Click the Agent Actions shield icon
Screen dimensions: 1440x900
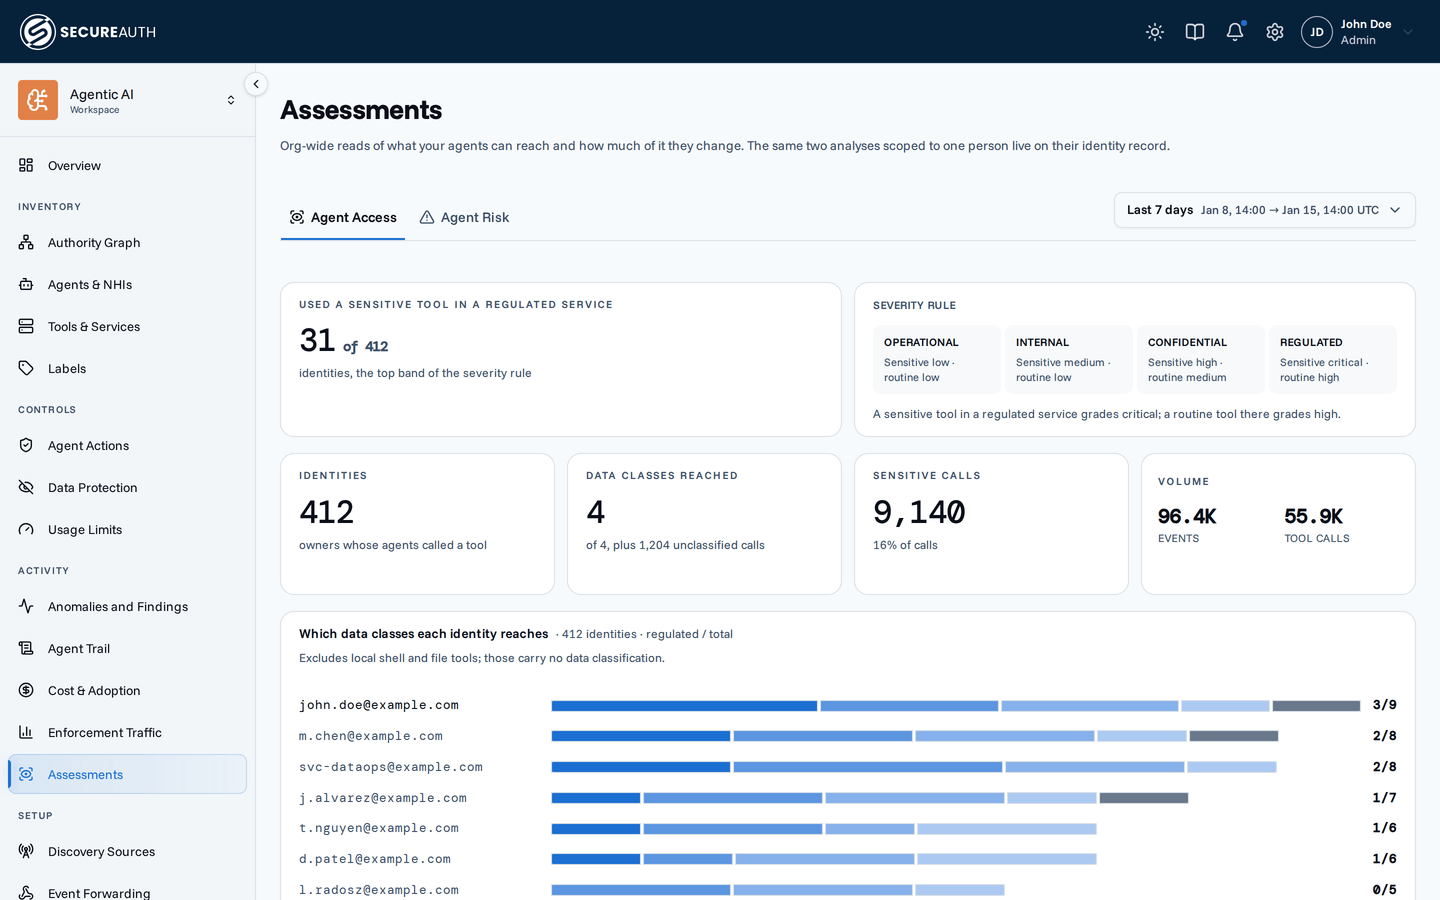26,445
